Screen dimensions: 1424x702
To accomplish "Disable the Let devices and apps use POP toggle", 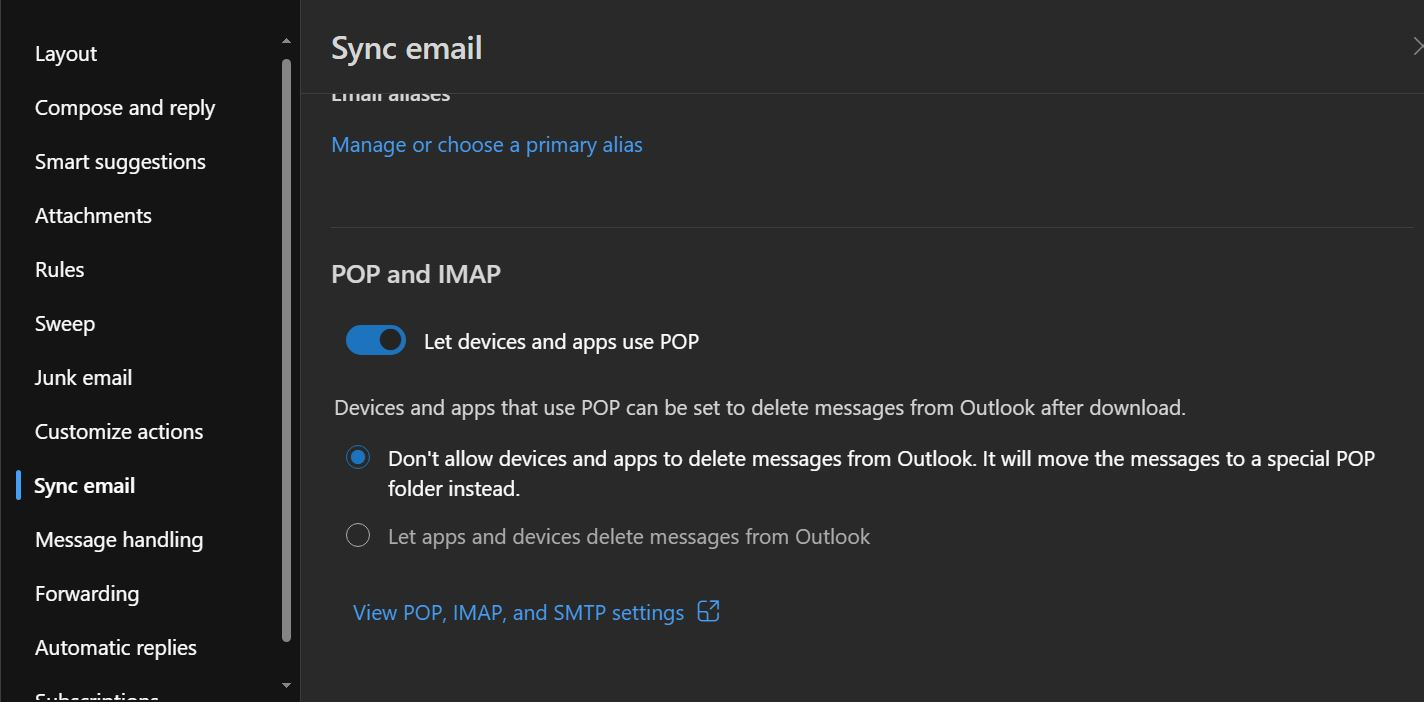I will tap(375, 340).
